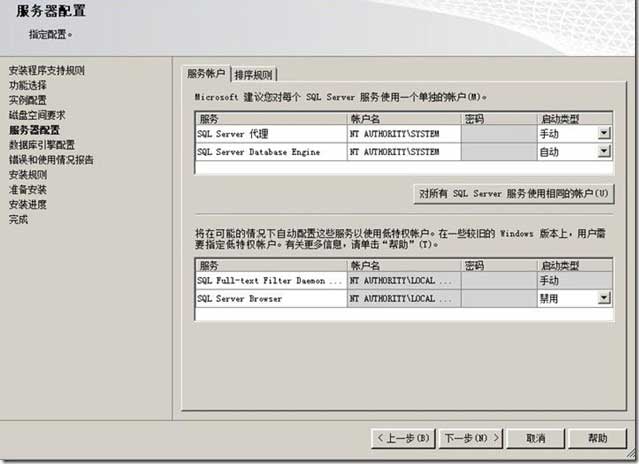This screenshot has width=639, height=464.
Task: Click the 帮助 help button
Action: pyautogui.click(x=597, y=438)
